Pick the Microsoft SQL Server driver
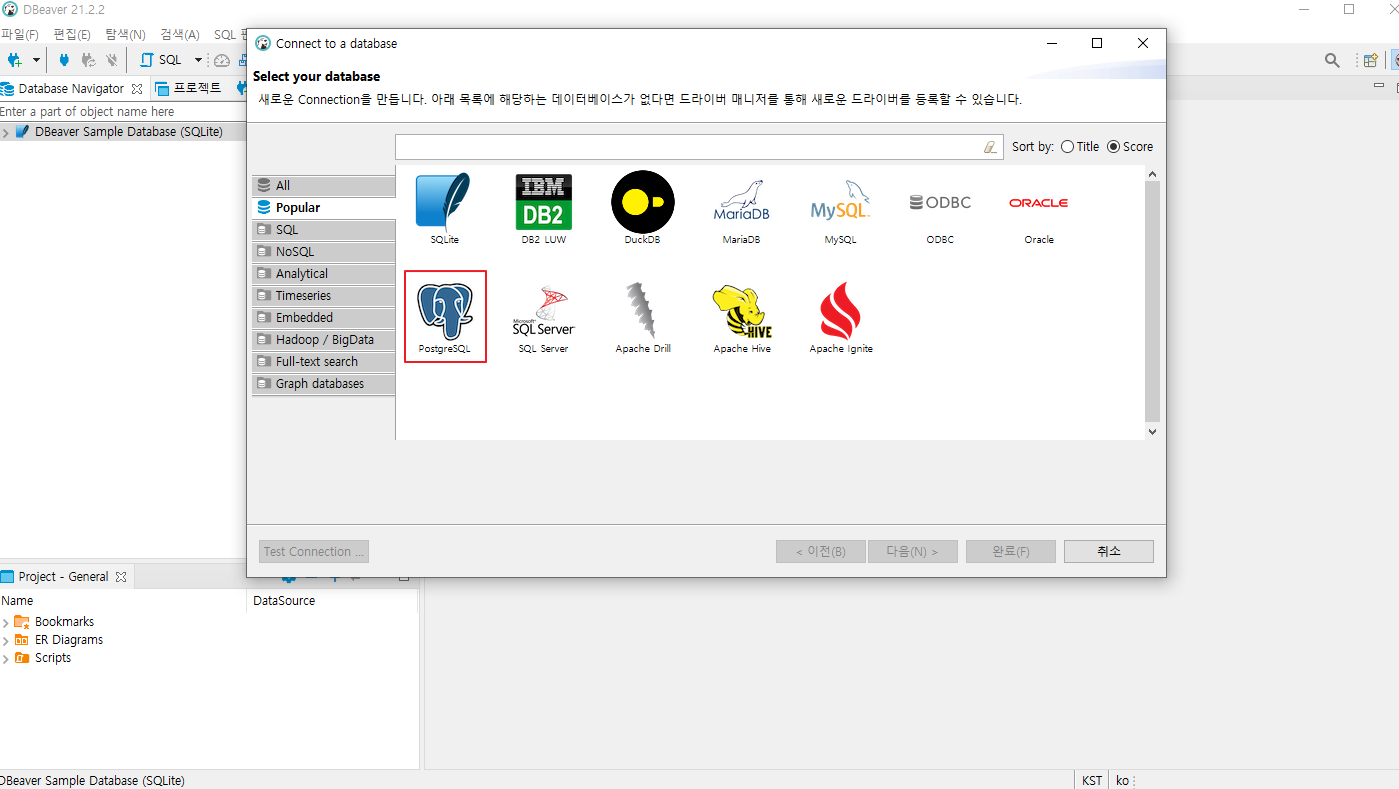Image resolution: width=1399 pixels, height=789 pixels. (544, 318)
